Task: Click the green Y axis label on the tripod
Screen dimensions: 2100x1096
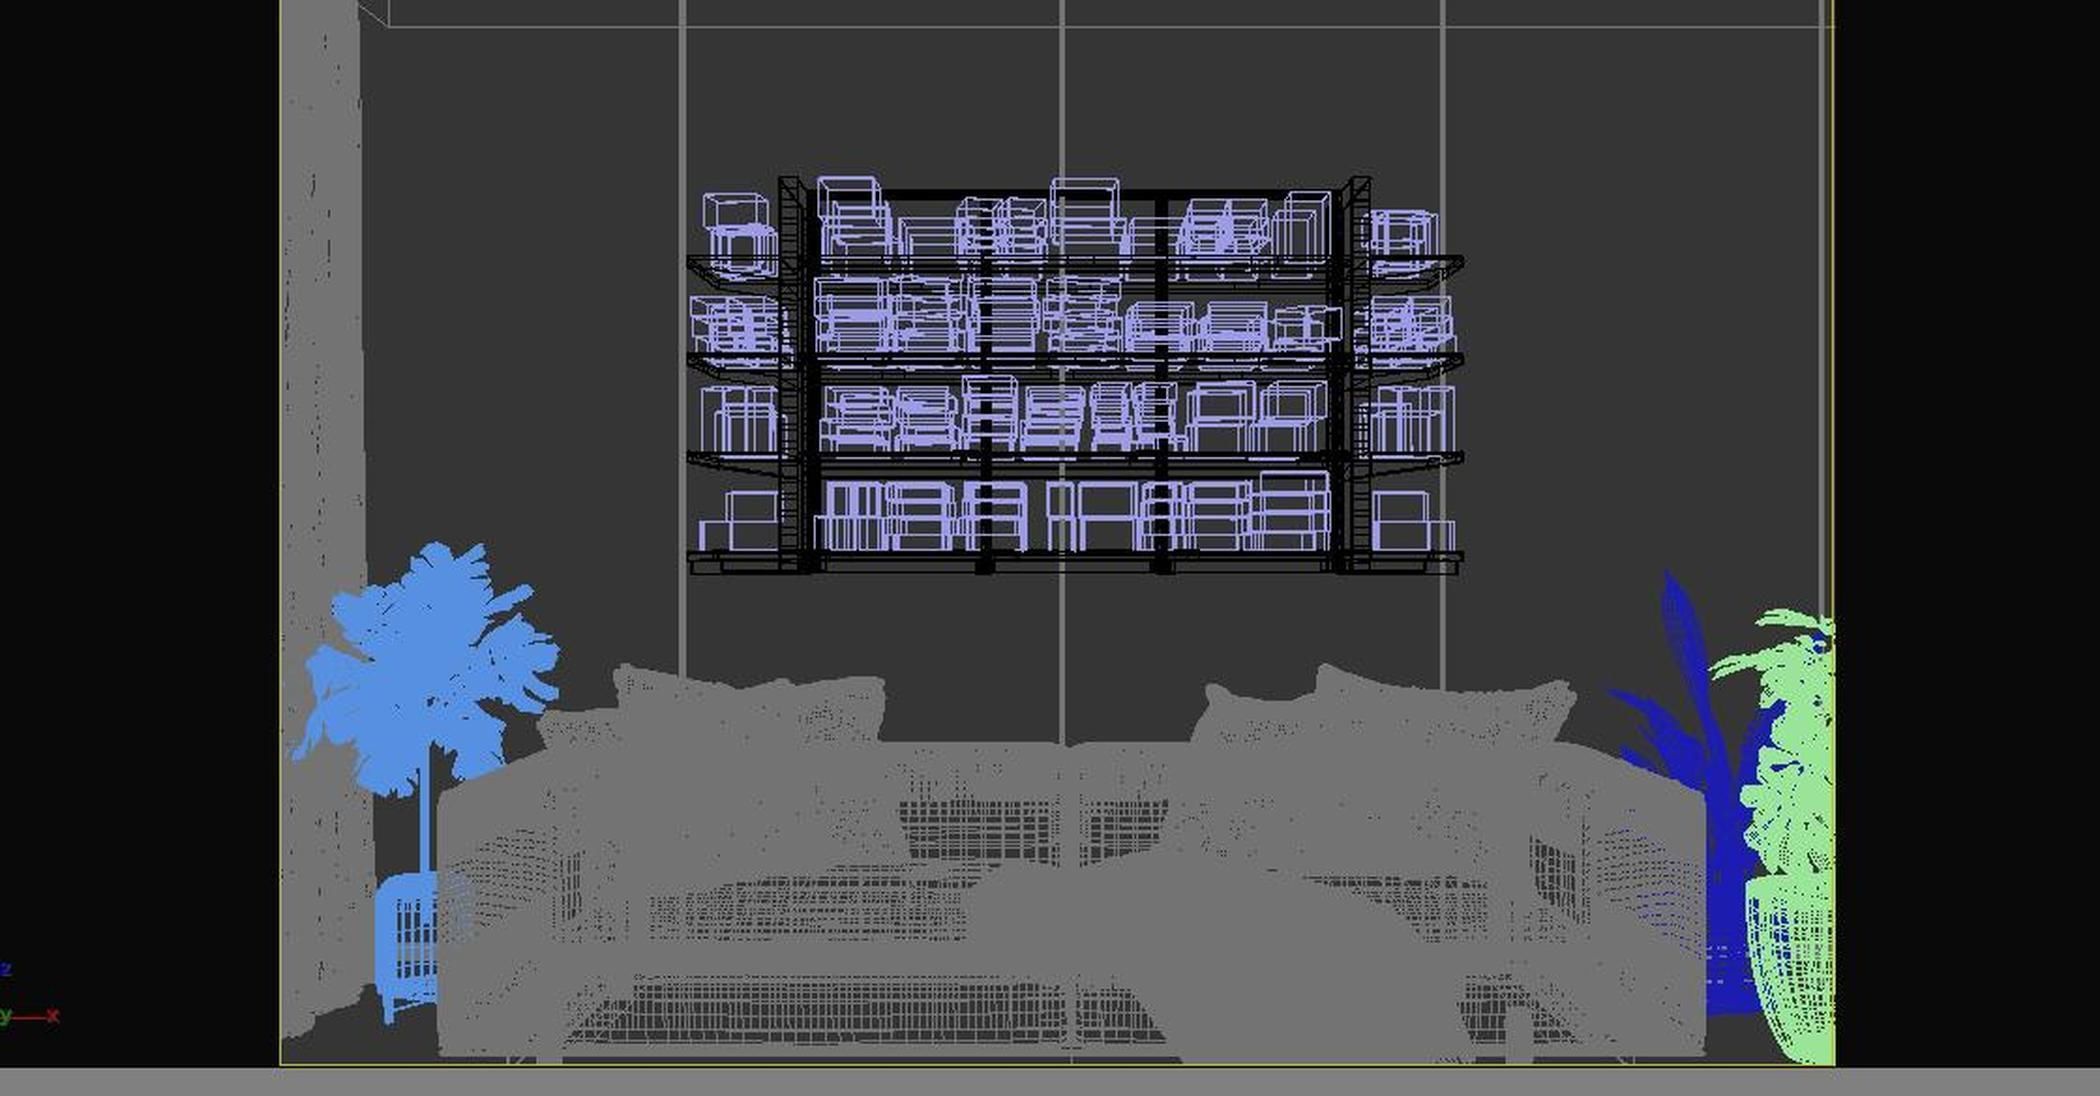Action: (x=4, y=1016)
